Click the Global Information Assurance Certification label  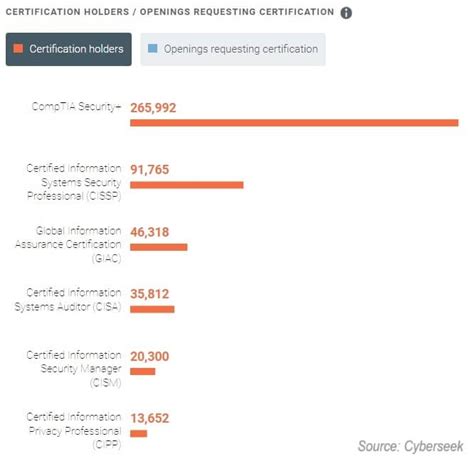pyautogui.click(x=68, y=244)
